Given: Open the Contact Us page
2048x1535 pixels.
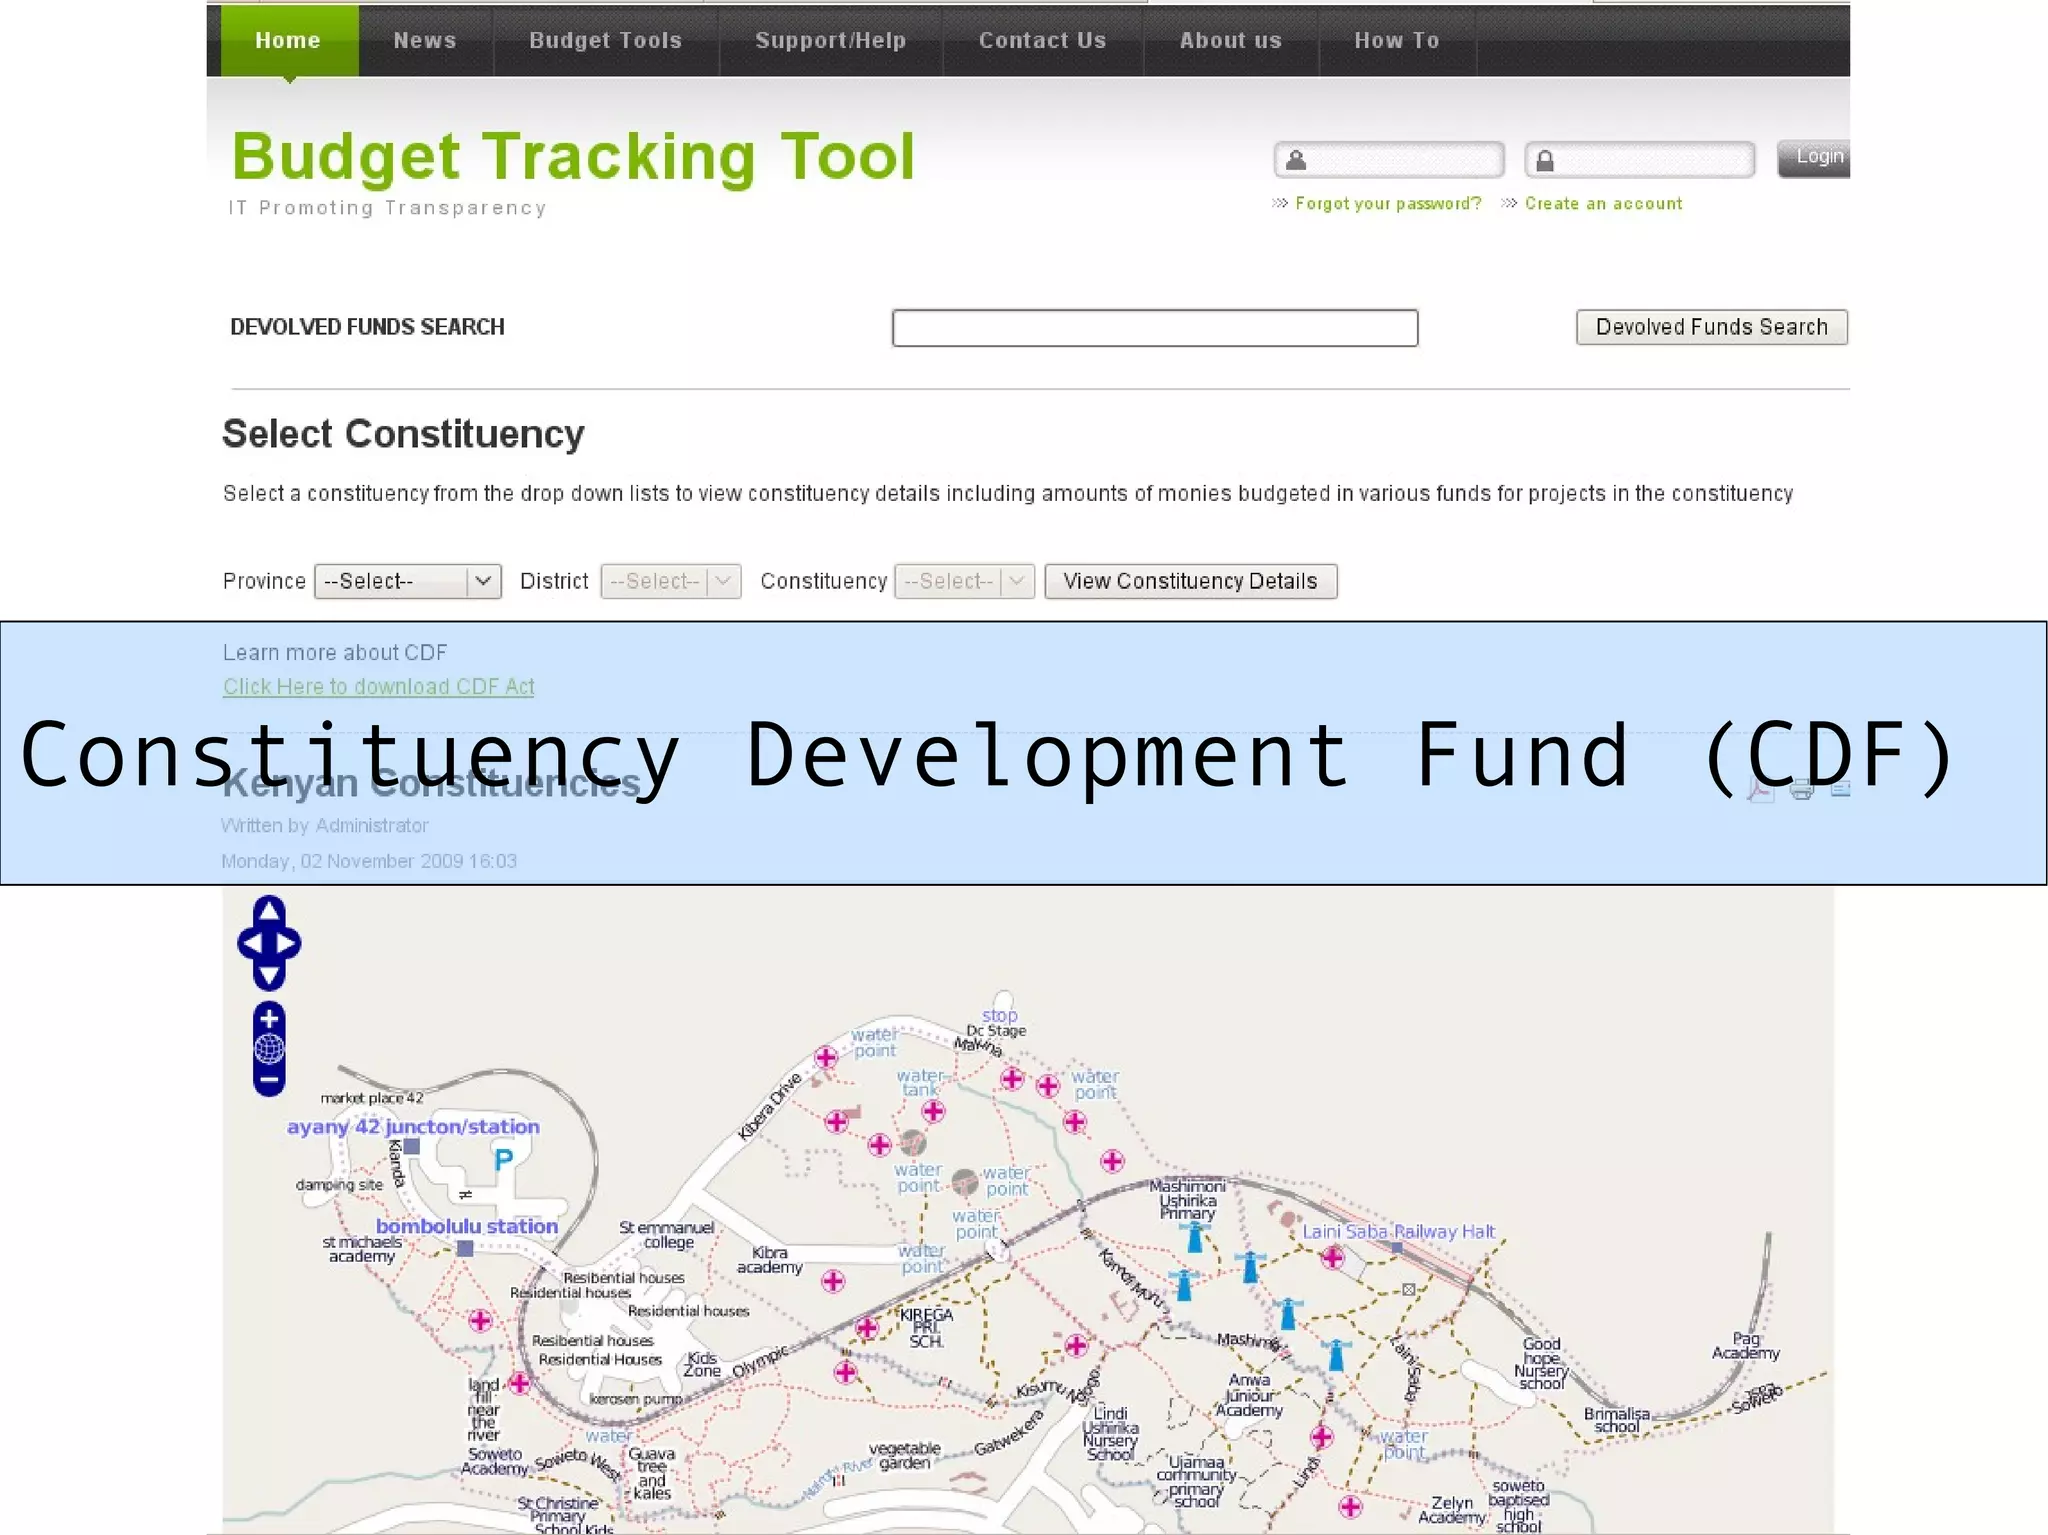Looking at the screenshot, I should pos(1043,40).
